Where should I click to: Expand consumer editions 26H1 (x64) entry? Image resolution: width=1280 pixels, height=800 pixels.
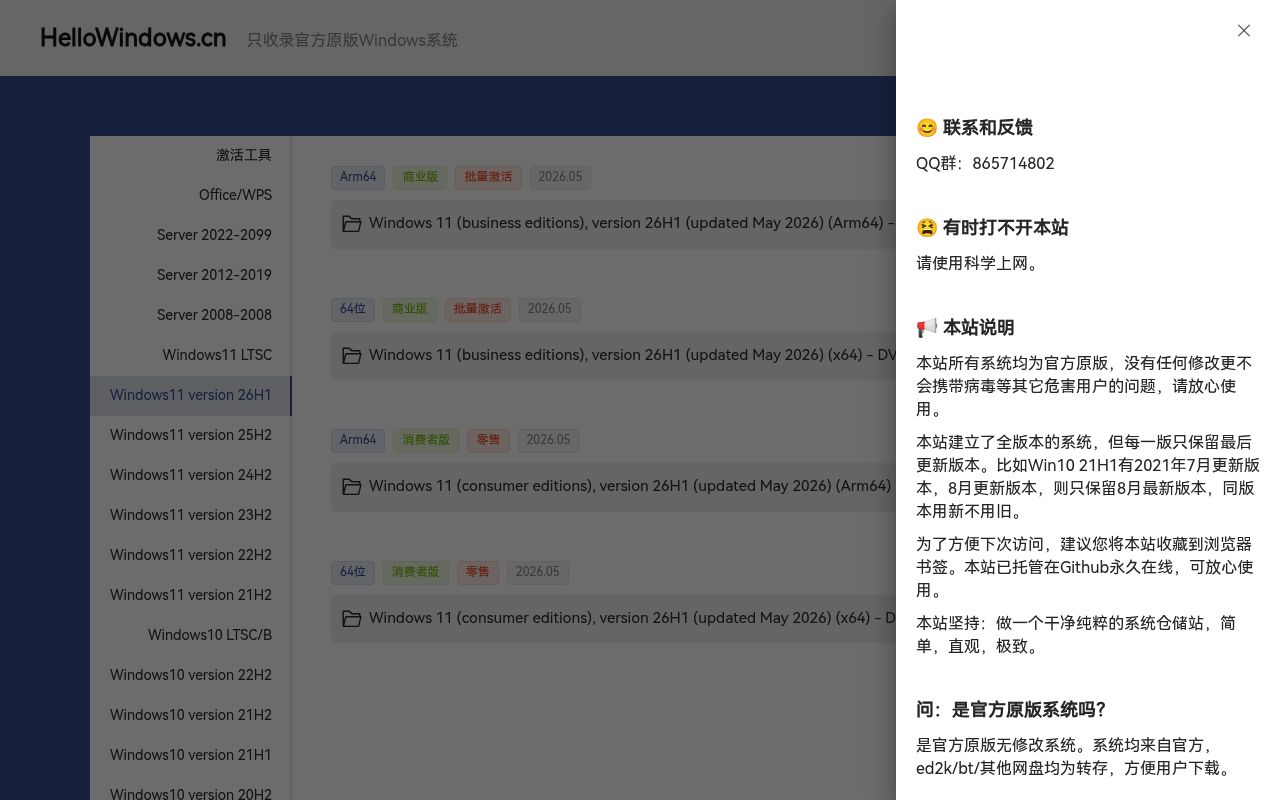click(613, 619)
